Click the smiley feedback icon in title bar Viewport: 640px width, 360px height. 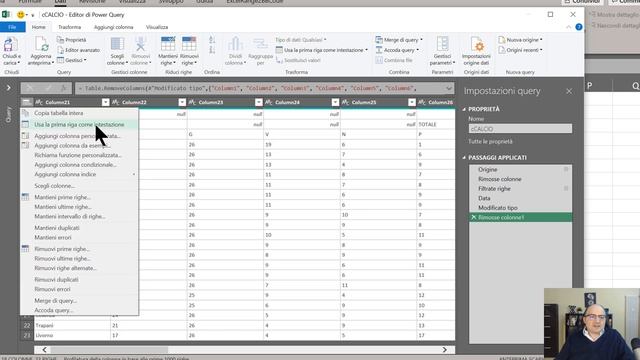coord(20,15)
